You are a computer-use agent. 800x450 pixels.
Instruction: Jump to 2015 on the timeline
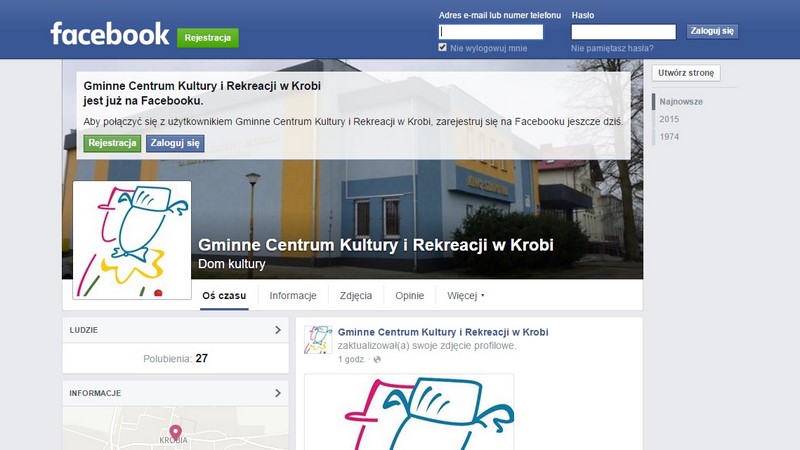669,119
